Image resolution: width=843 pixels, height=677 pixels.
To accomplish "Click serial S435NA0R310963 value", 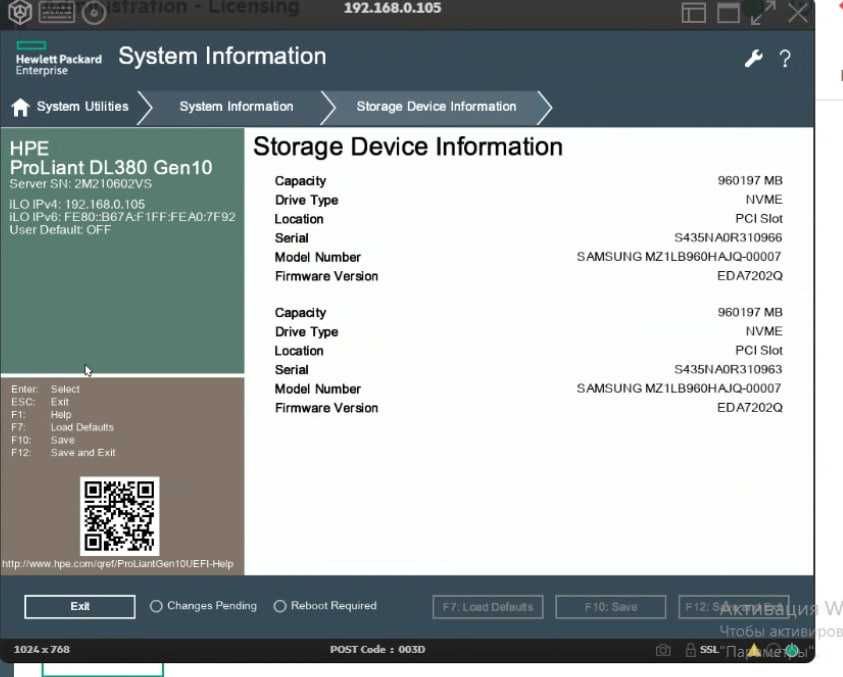I will coord(728,369).
